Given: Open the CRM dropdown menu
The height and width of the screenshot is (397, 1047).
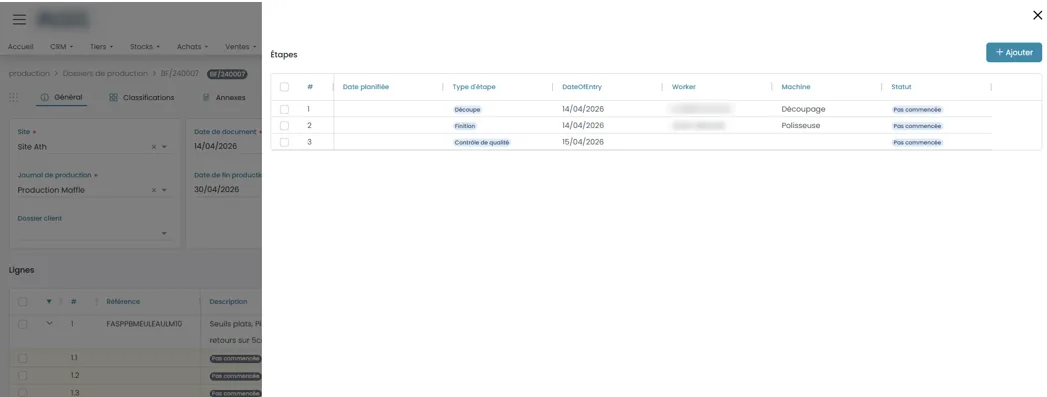Looking at the screenshot, I should pyautogui.click(x=61, y=47).
